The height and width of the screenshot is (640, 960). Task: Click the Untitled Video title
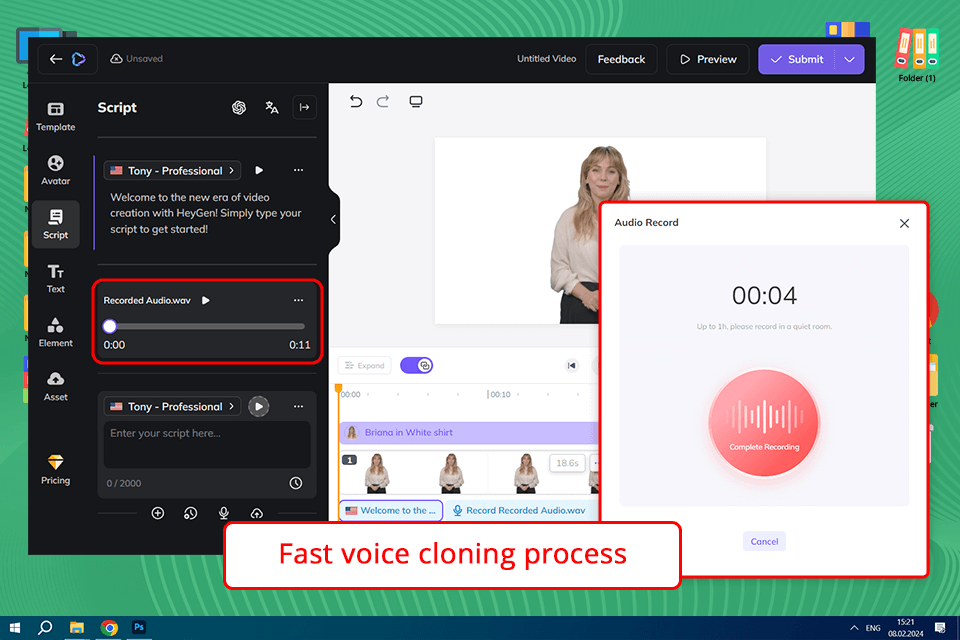pos(546,59)
